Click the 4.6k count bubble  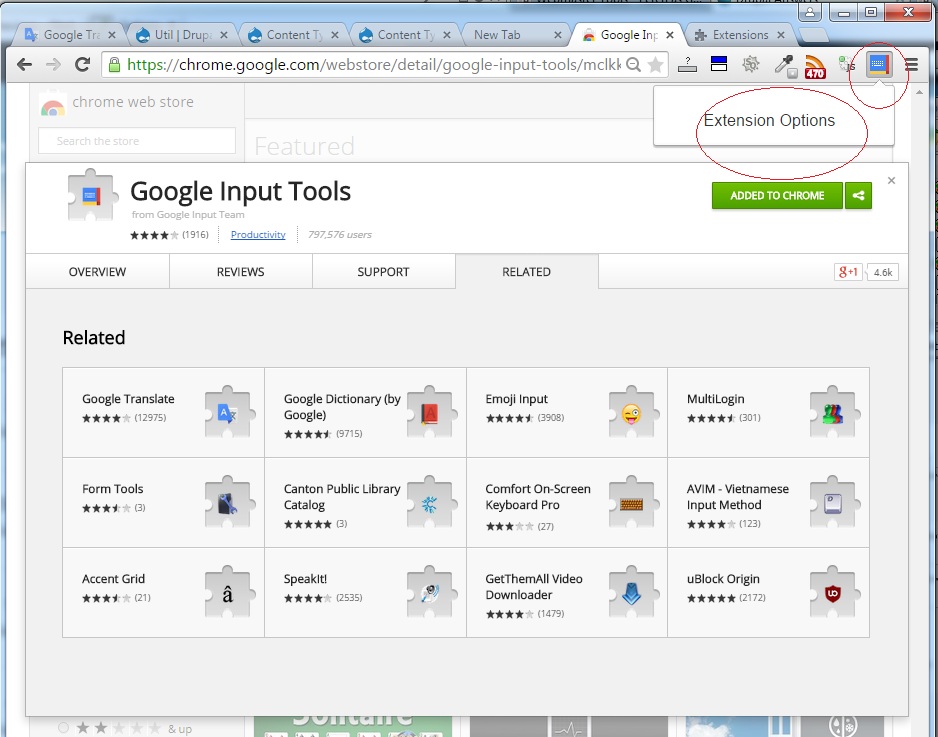click(x=882, y=272)
